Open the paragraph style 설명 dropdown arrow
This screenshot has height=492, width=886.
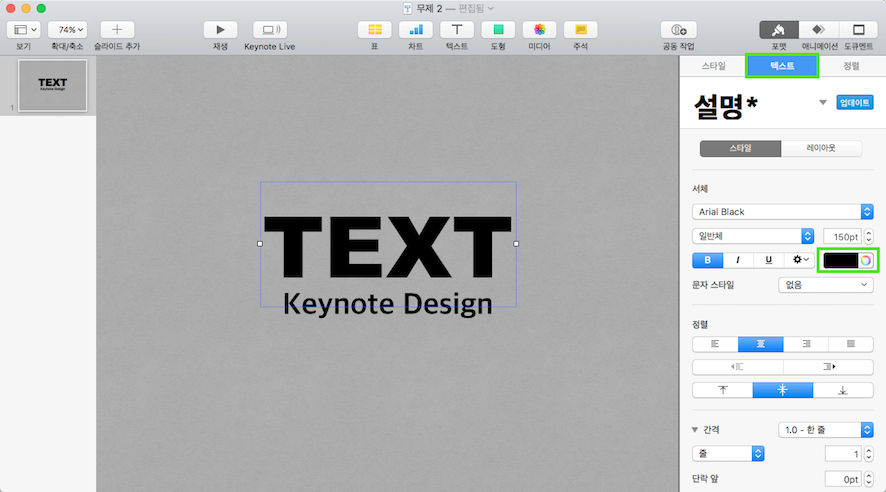(x=823, y=103)
